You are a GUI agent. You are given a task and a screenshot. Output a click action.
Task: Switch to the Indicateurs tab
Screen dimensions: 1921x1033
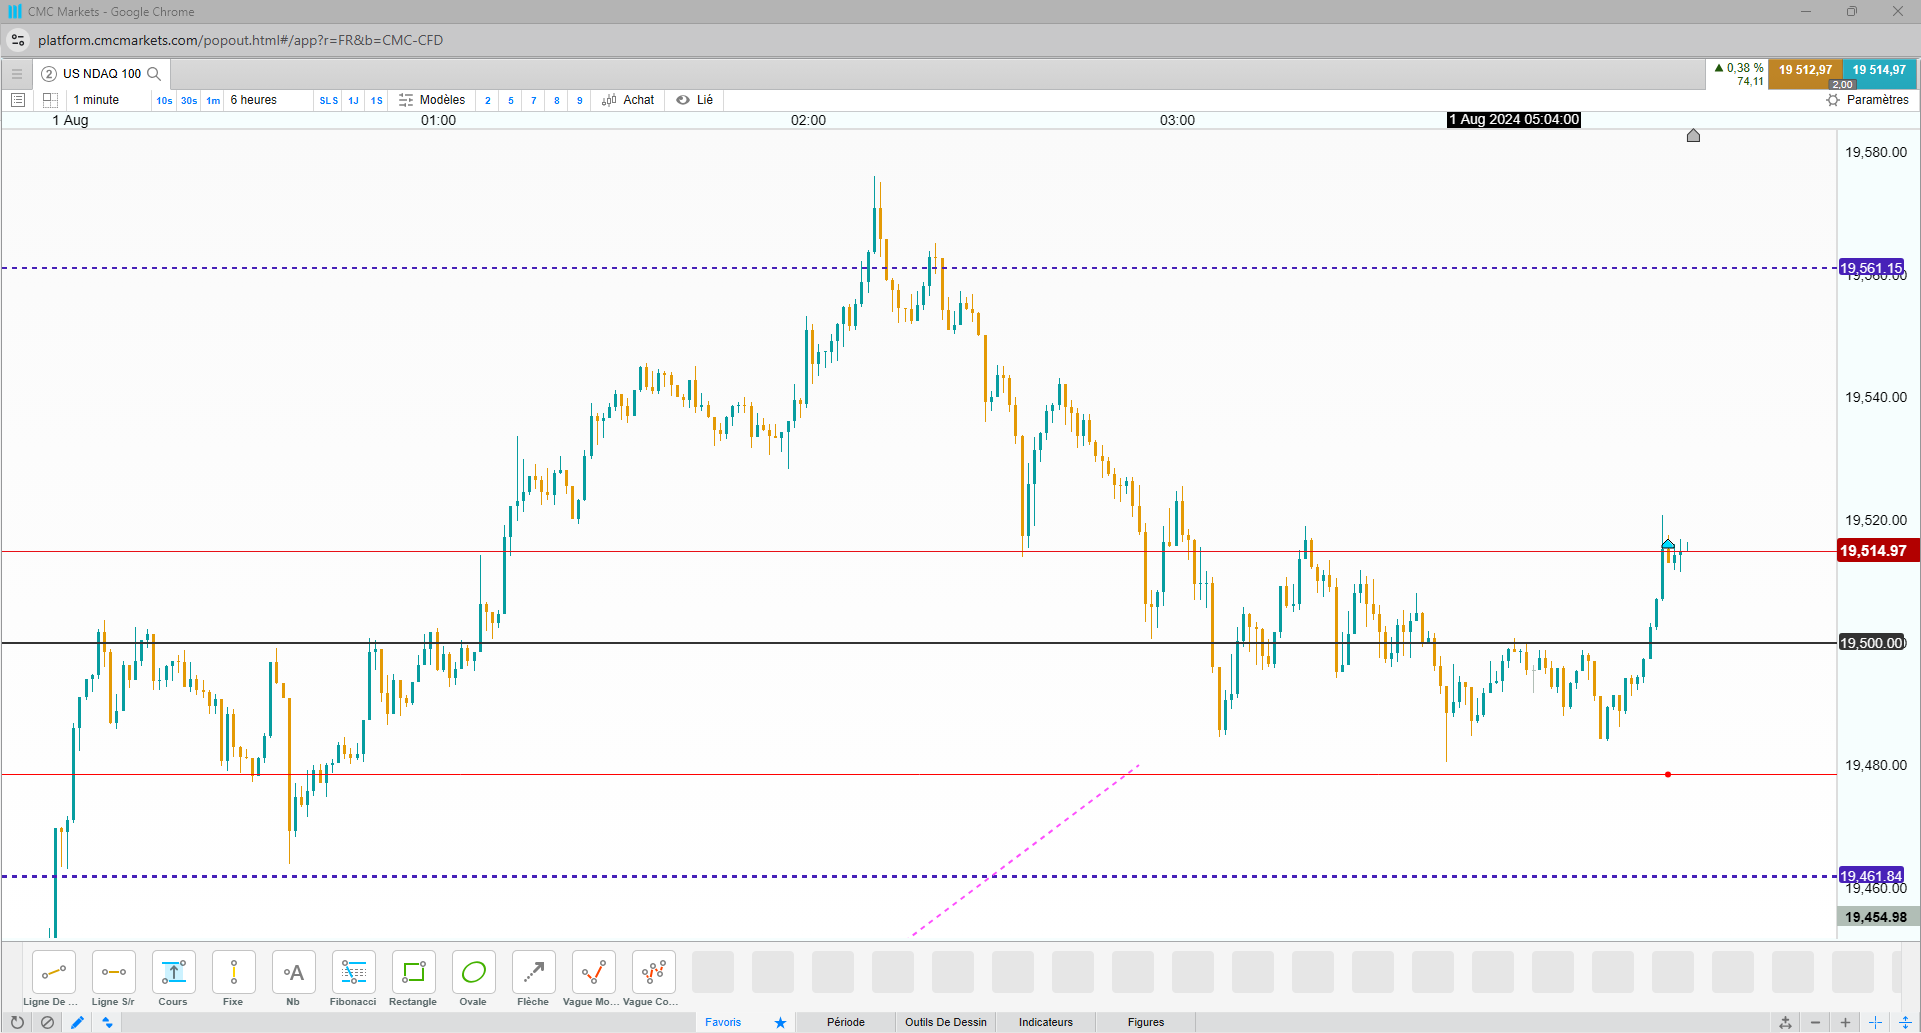pos(1046,1022)
